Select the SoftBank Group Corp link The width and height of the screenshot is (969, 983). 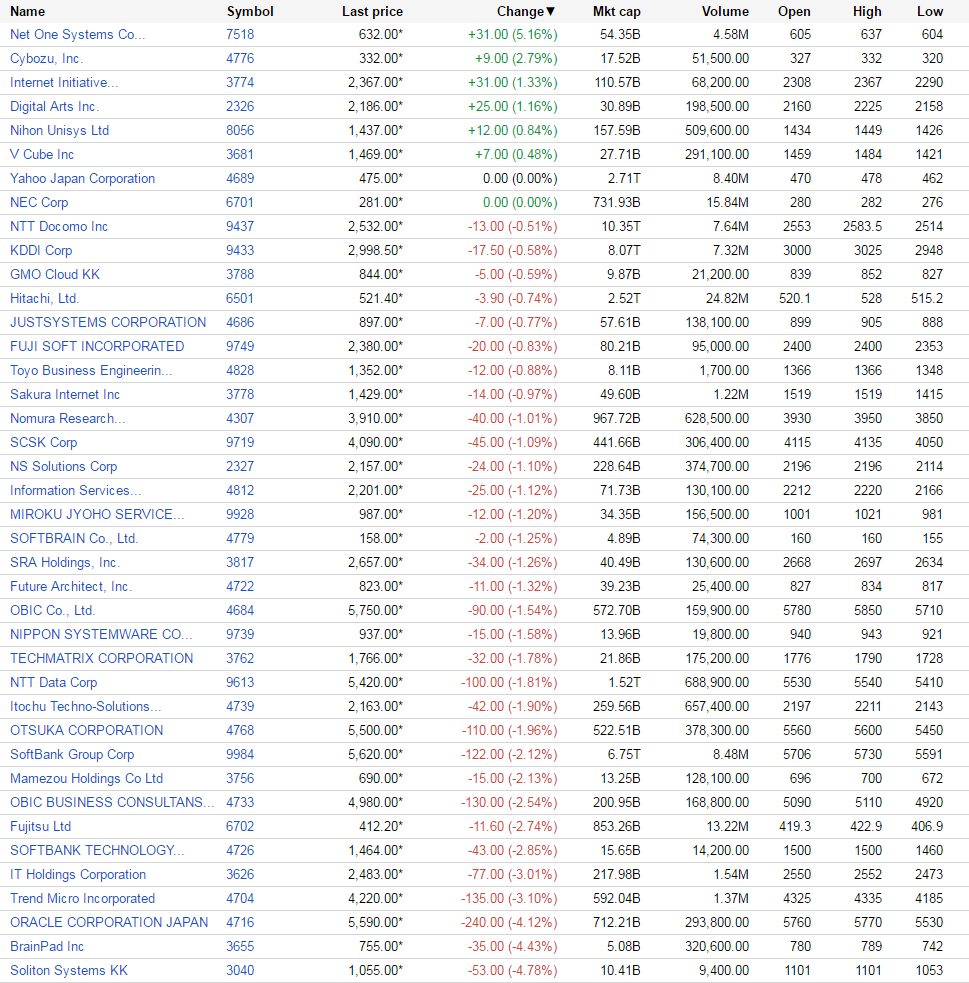click(x=72, y=754)
